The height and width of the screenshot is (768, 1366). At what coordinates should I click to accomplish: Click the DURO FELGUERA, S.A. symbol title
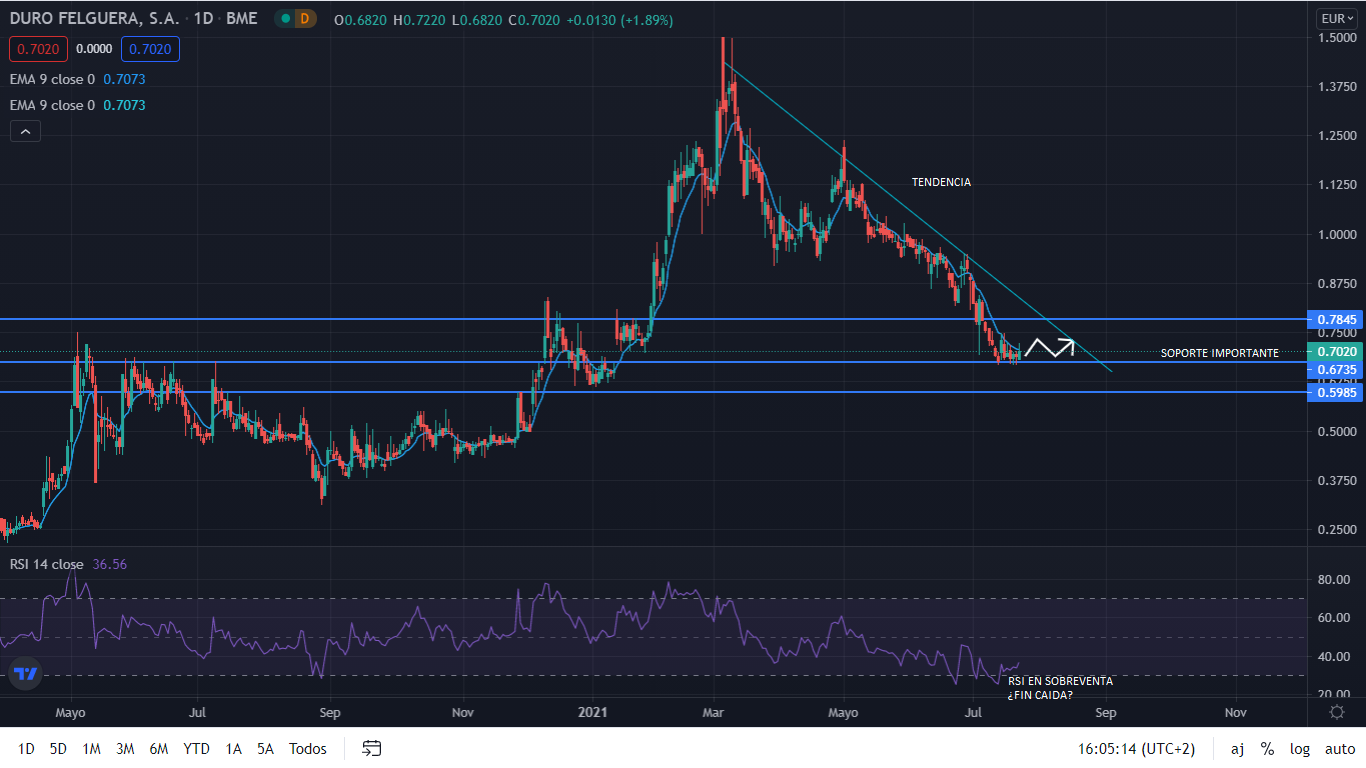coord(95,19)
